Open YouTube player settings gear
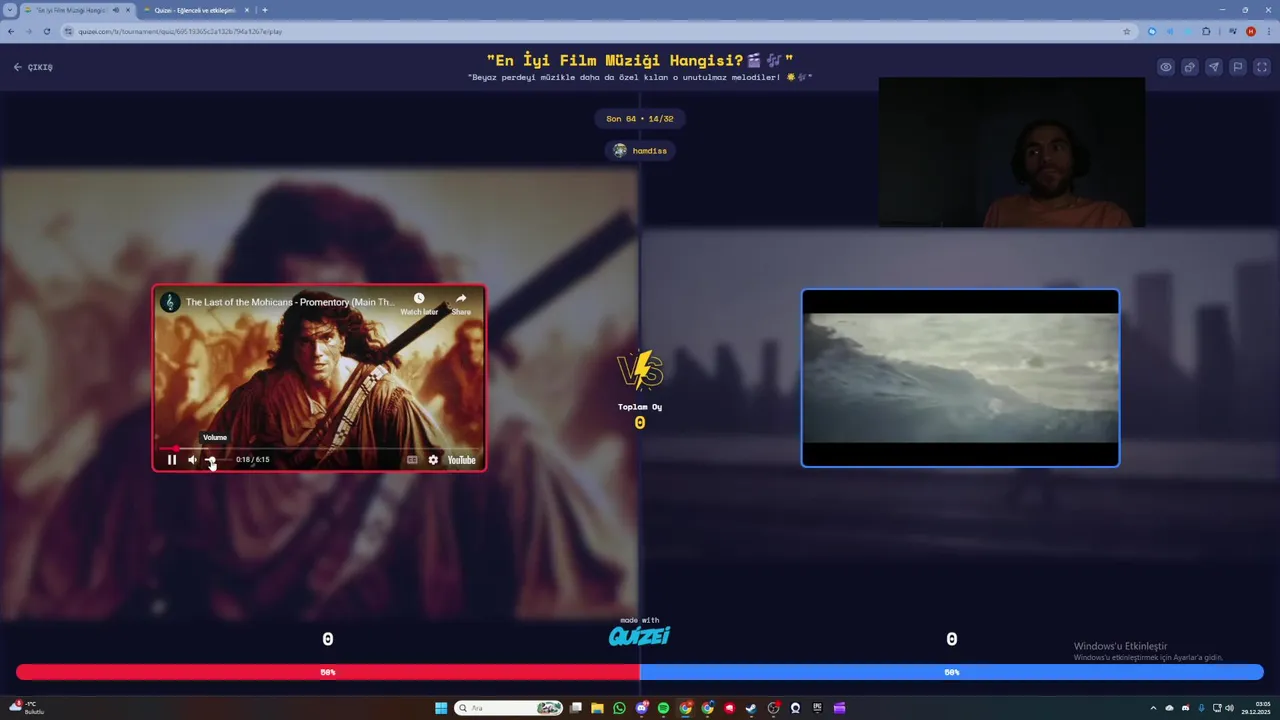 pyautogui.click(x=433, y=460)
